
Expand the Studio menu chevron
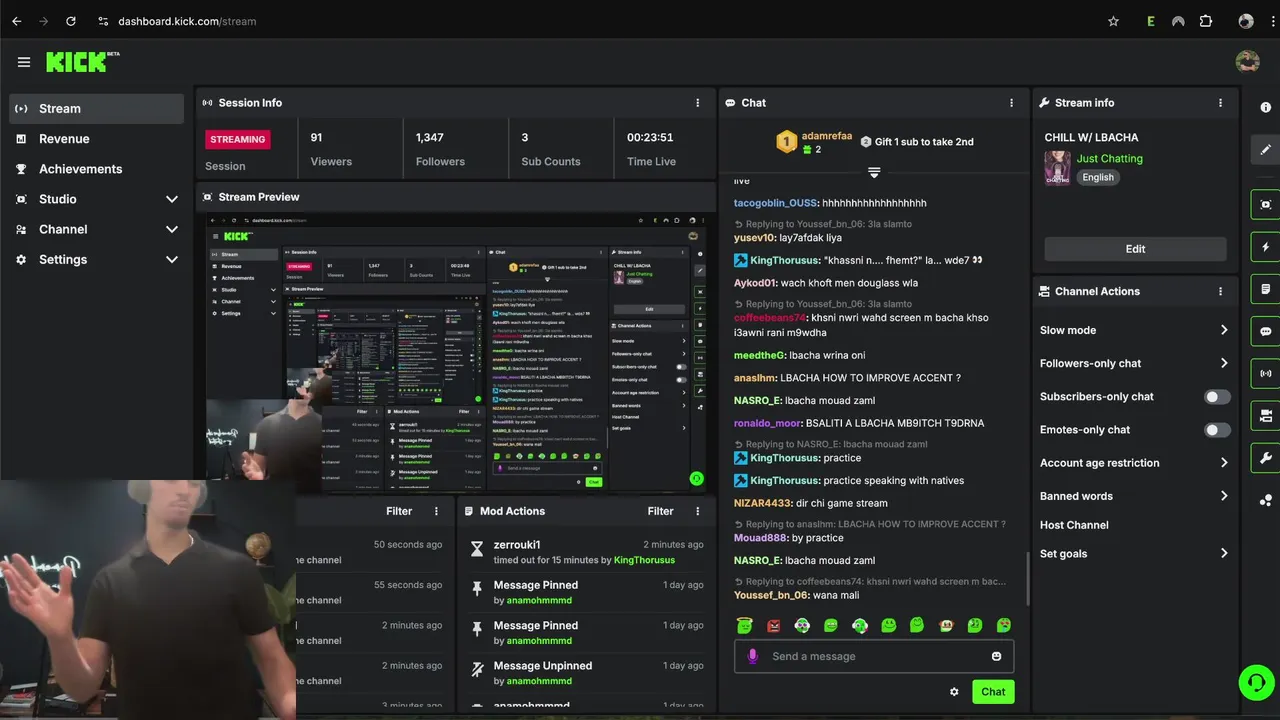point(171,199)
